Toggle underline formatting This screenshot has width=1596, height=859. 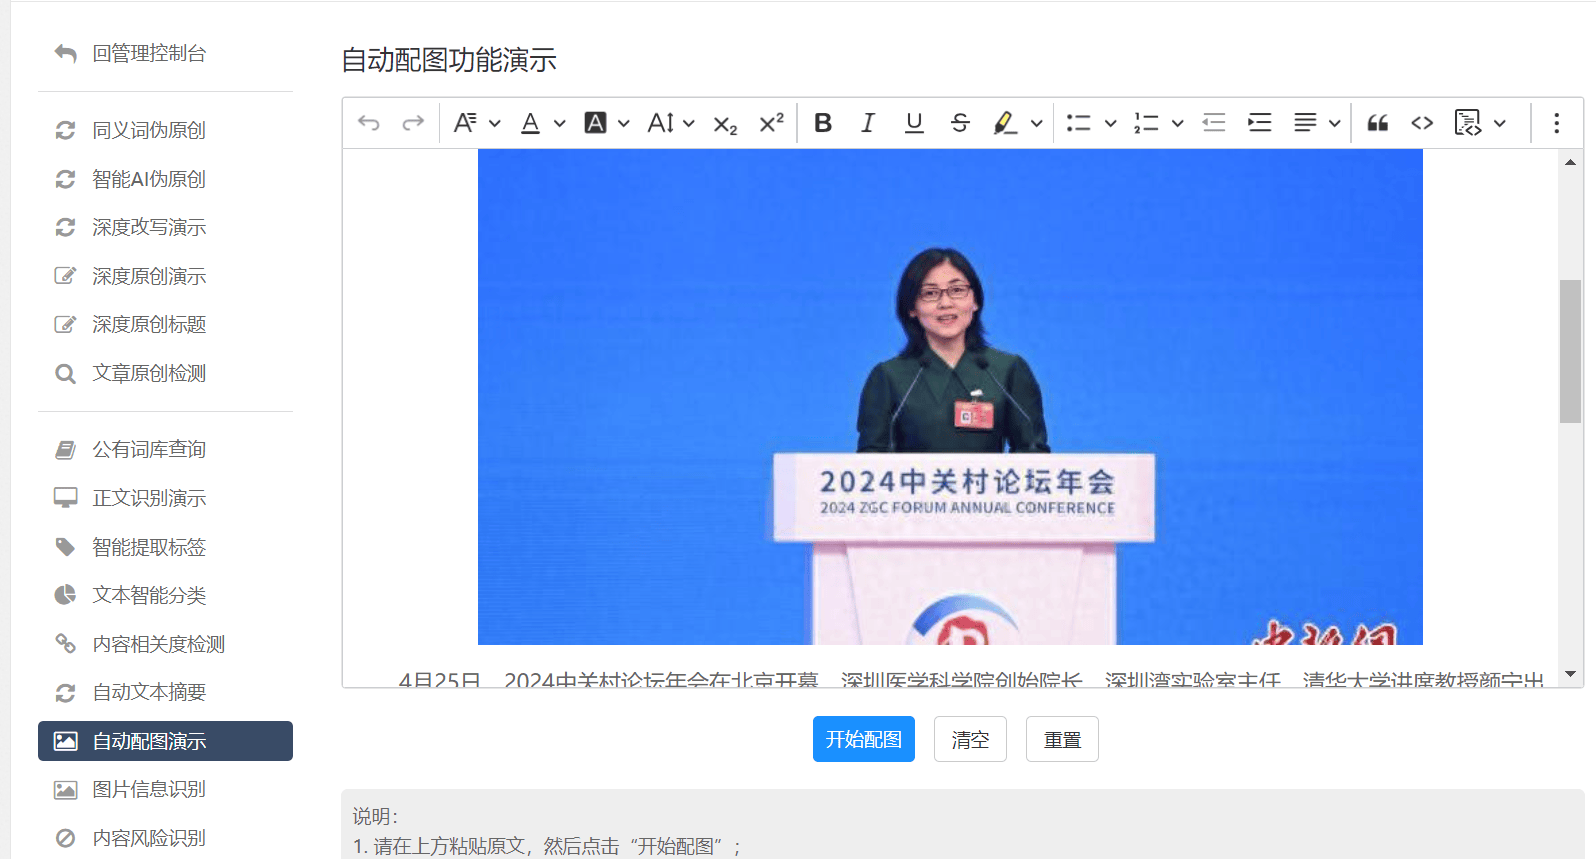tap(914, 123)
